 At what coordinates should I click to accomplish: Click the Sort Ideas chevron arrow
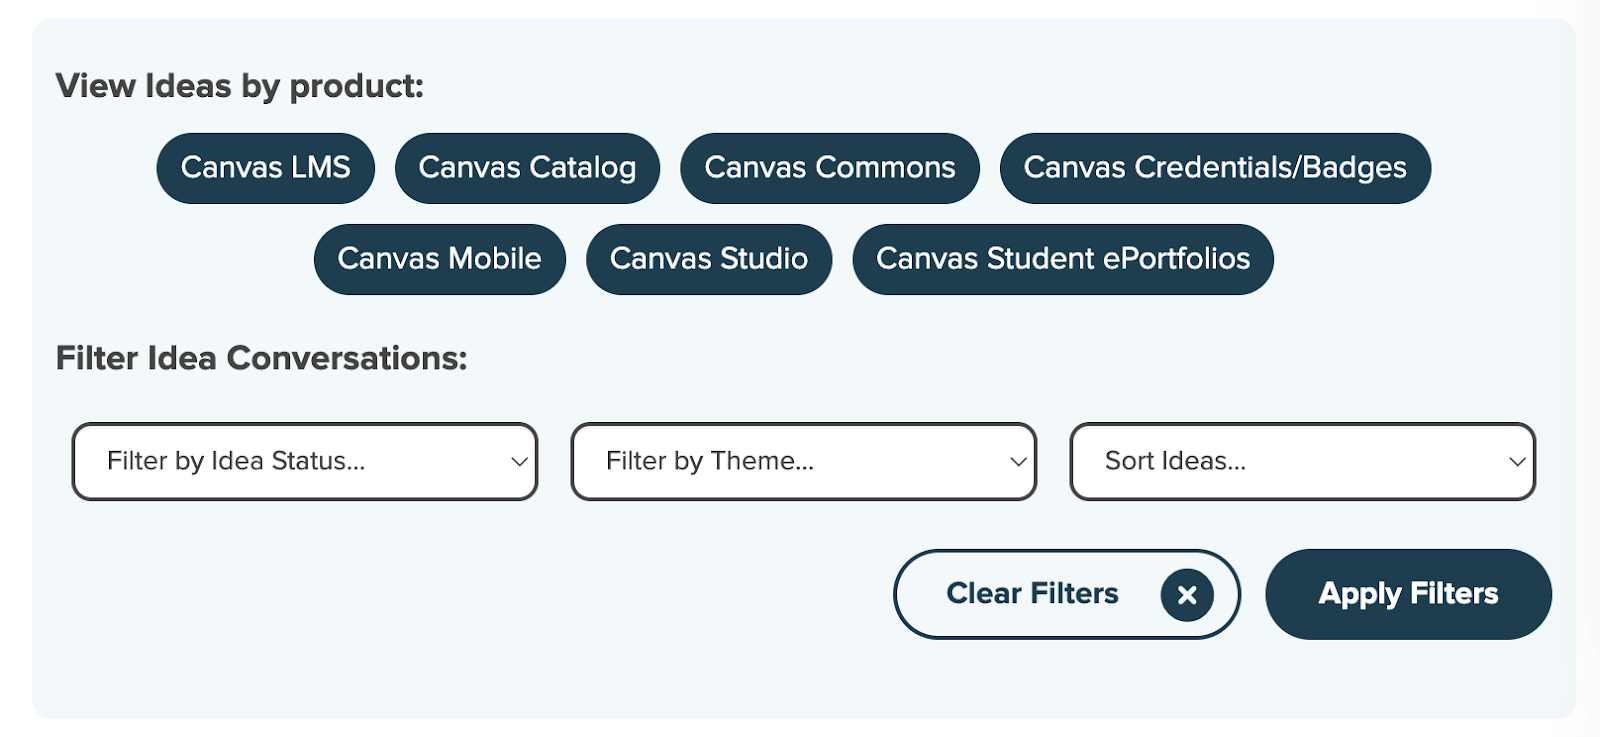pos(1517,462)
